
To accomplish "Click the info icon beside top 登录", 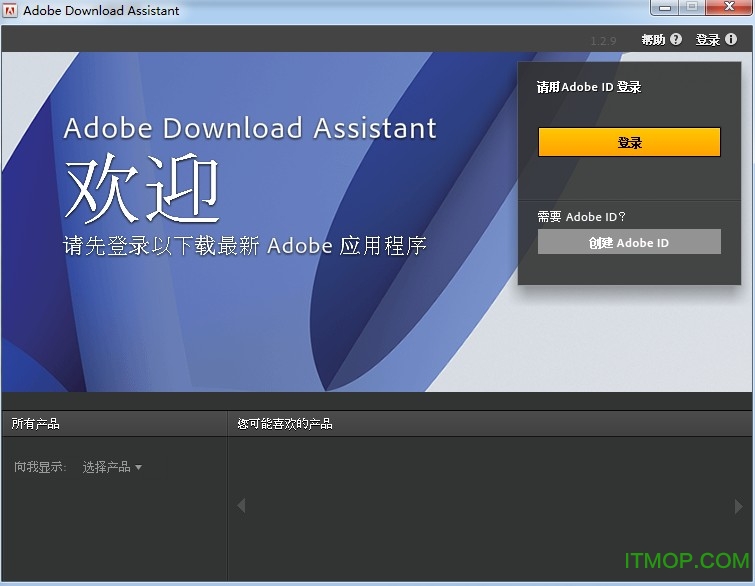I will pos(731,40).
